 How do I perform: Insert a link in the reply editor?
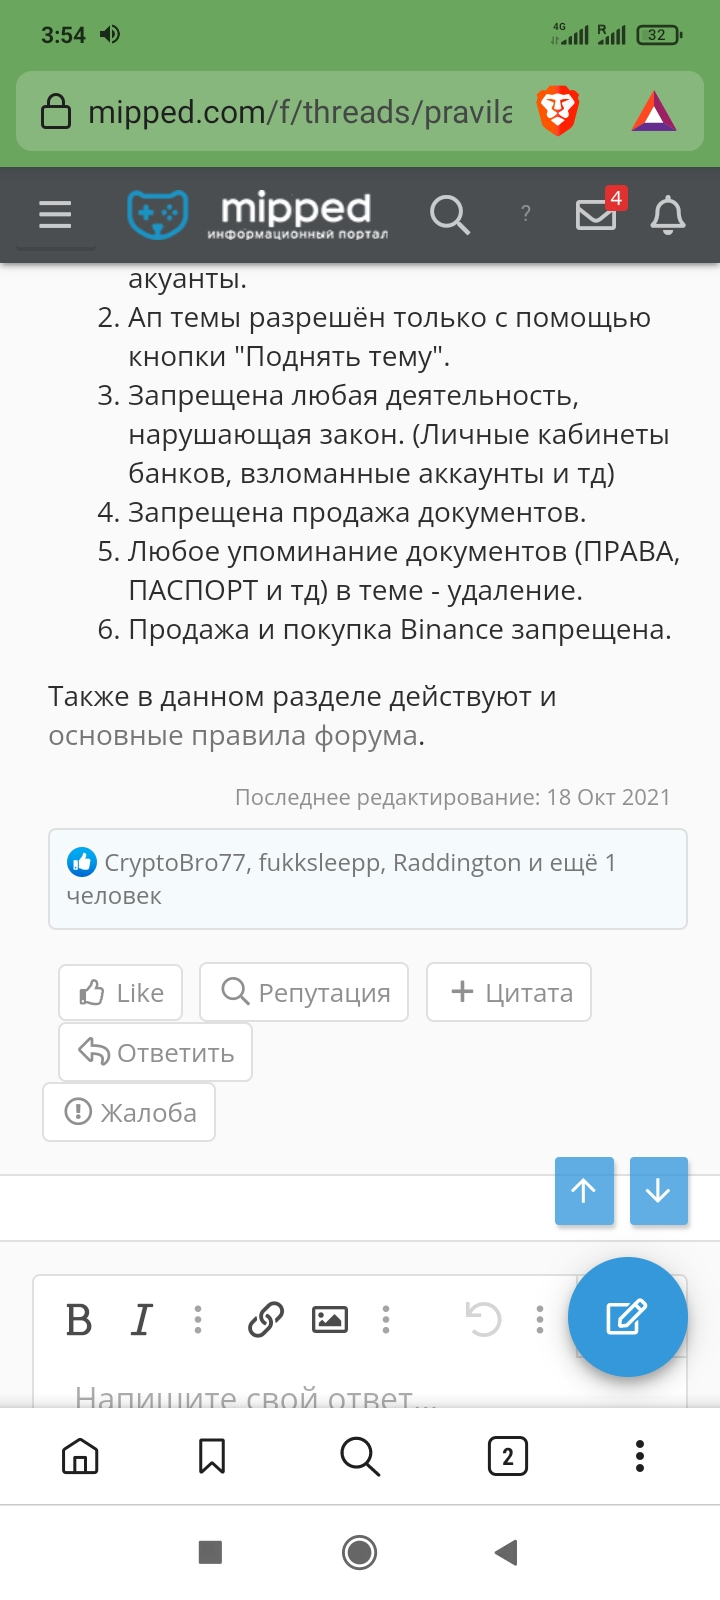coord(265,1320)
